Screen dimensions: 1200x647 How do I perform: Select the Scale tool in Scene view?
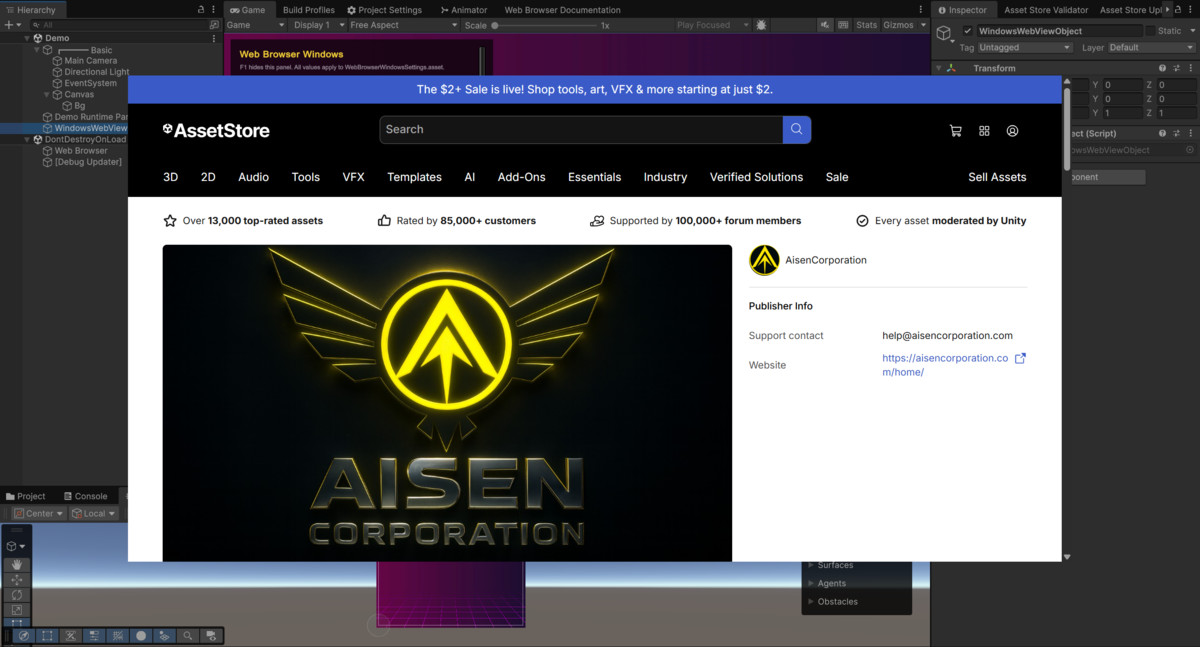click(17, 610)
